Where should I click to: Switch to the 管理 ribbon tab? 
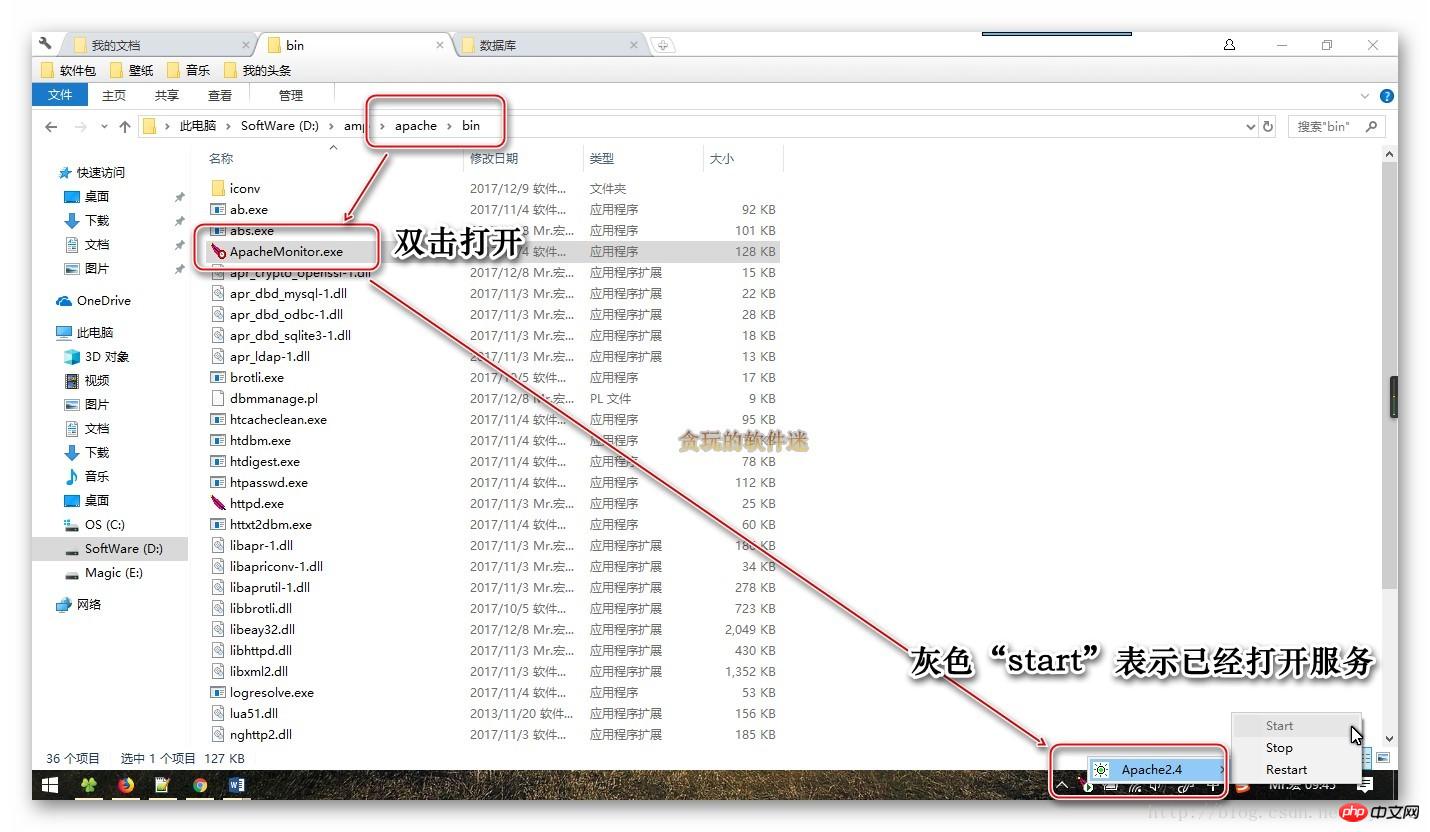[291, 95]
